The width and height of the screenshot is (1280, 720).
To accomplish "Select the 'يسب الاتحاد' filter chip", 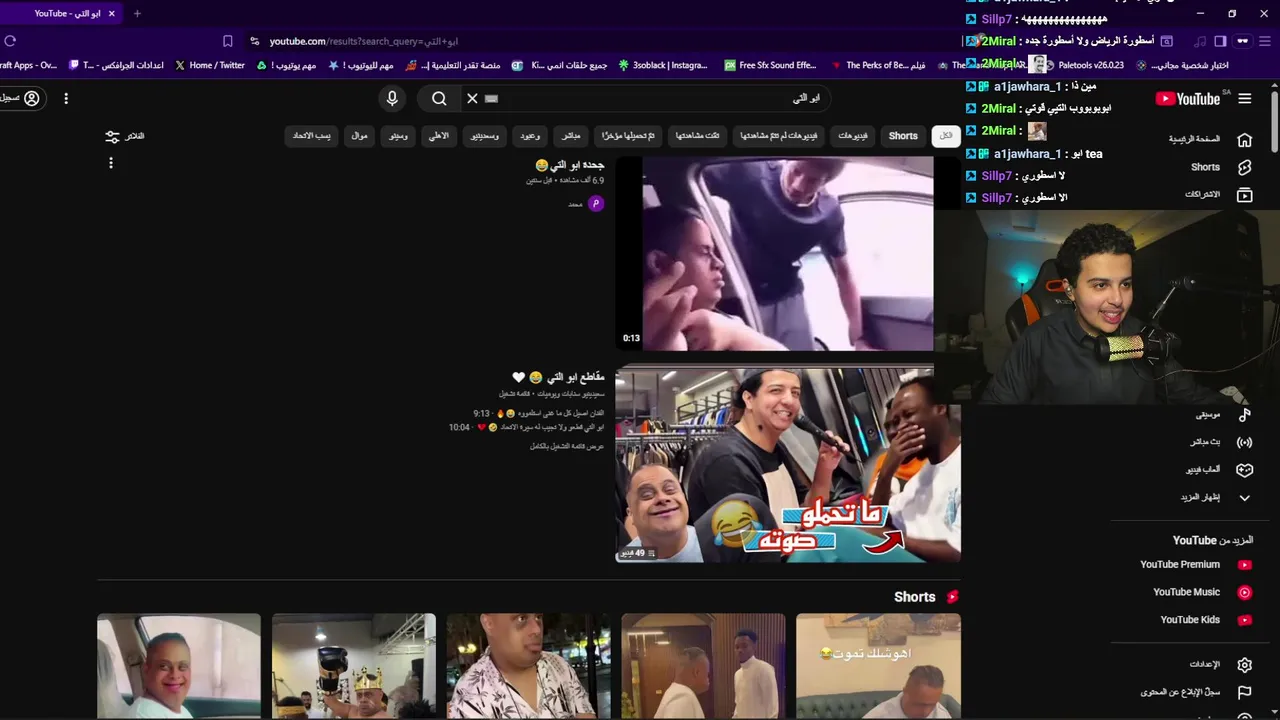I will pyautogui.click(x=312, y=136).
